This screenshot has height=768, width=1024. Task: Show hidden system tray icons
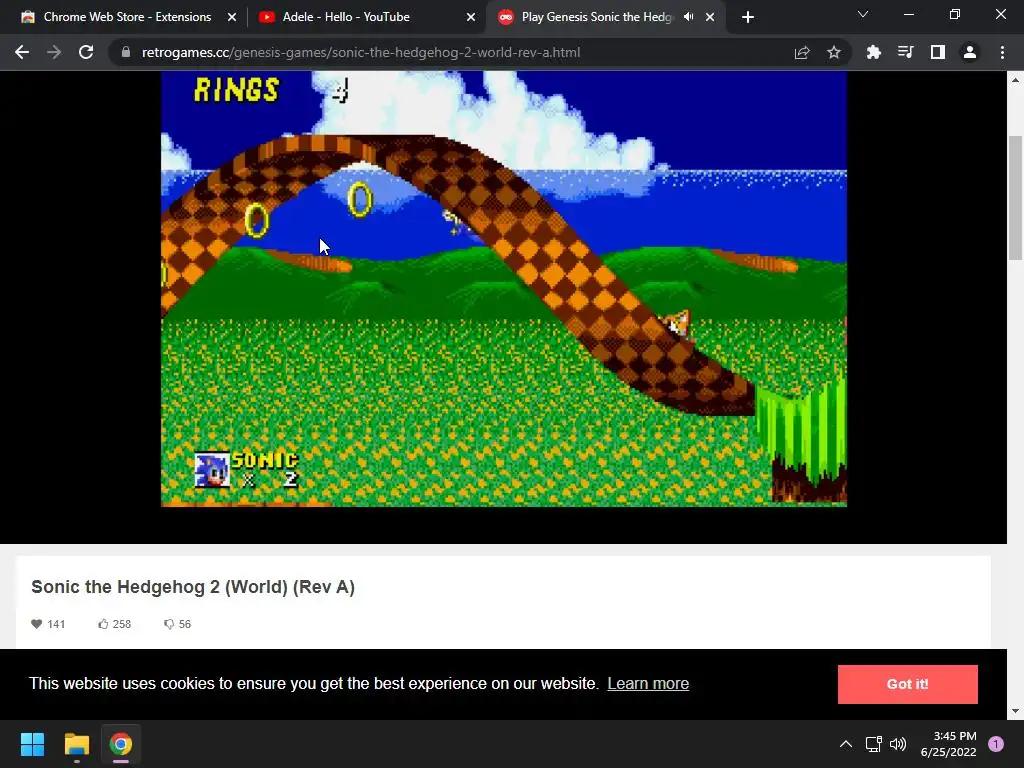click(x=846, y=744)
